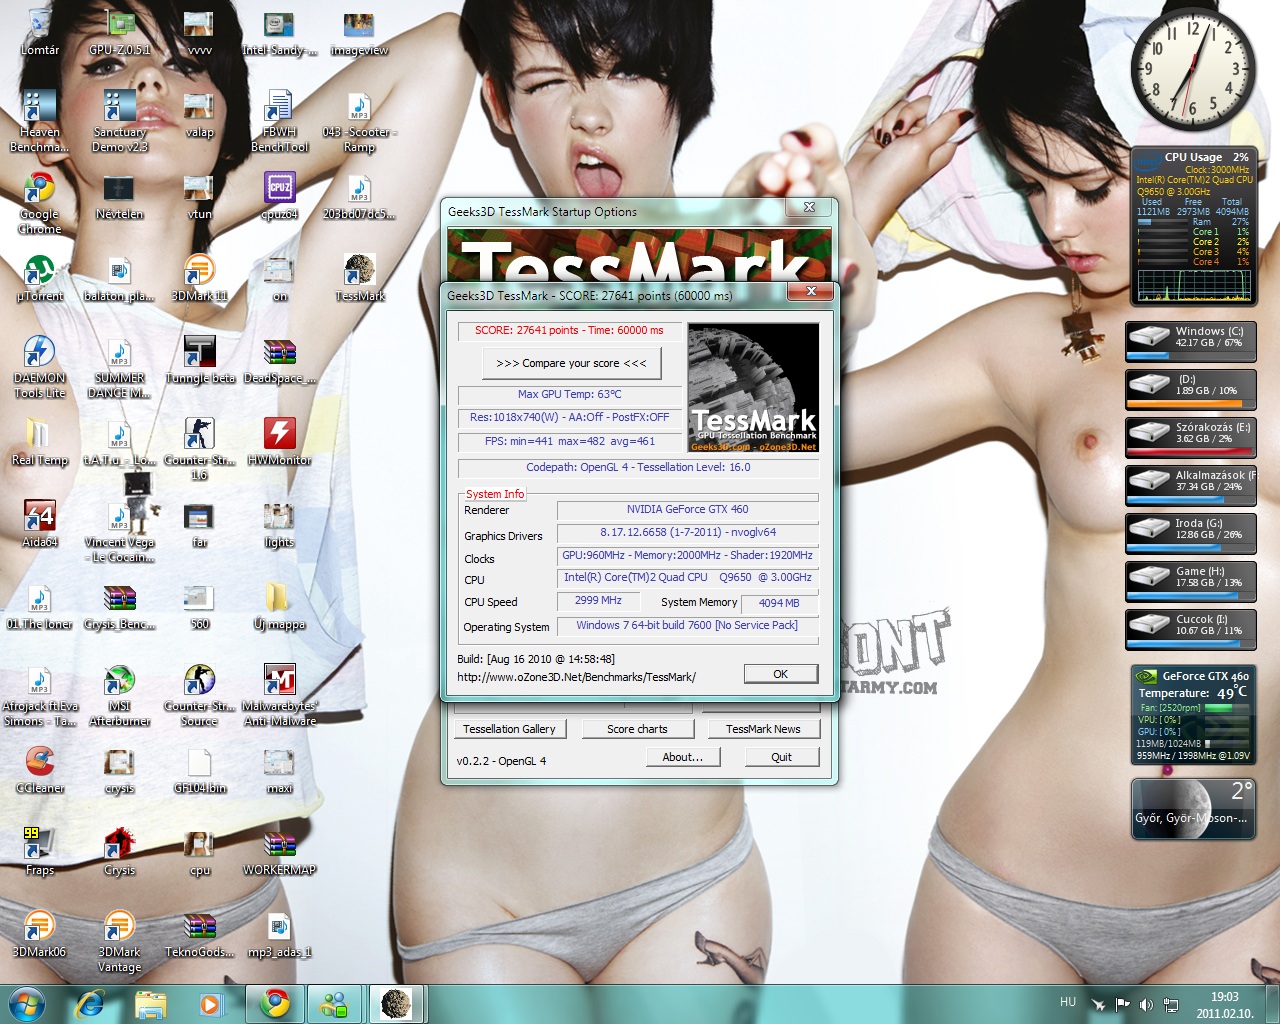Image resolution: width=1280 pixels, height=1024 pixels.
Task: Open taskbar clock showing 19:03
Action: point(1225,1004)
